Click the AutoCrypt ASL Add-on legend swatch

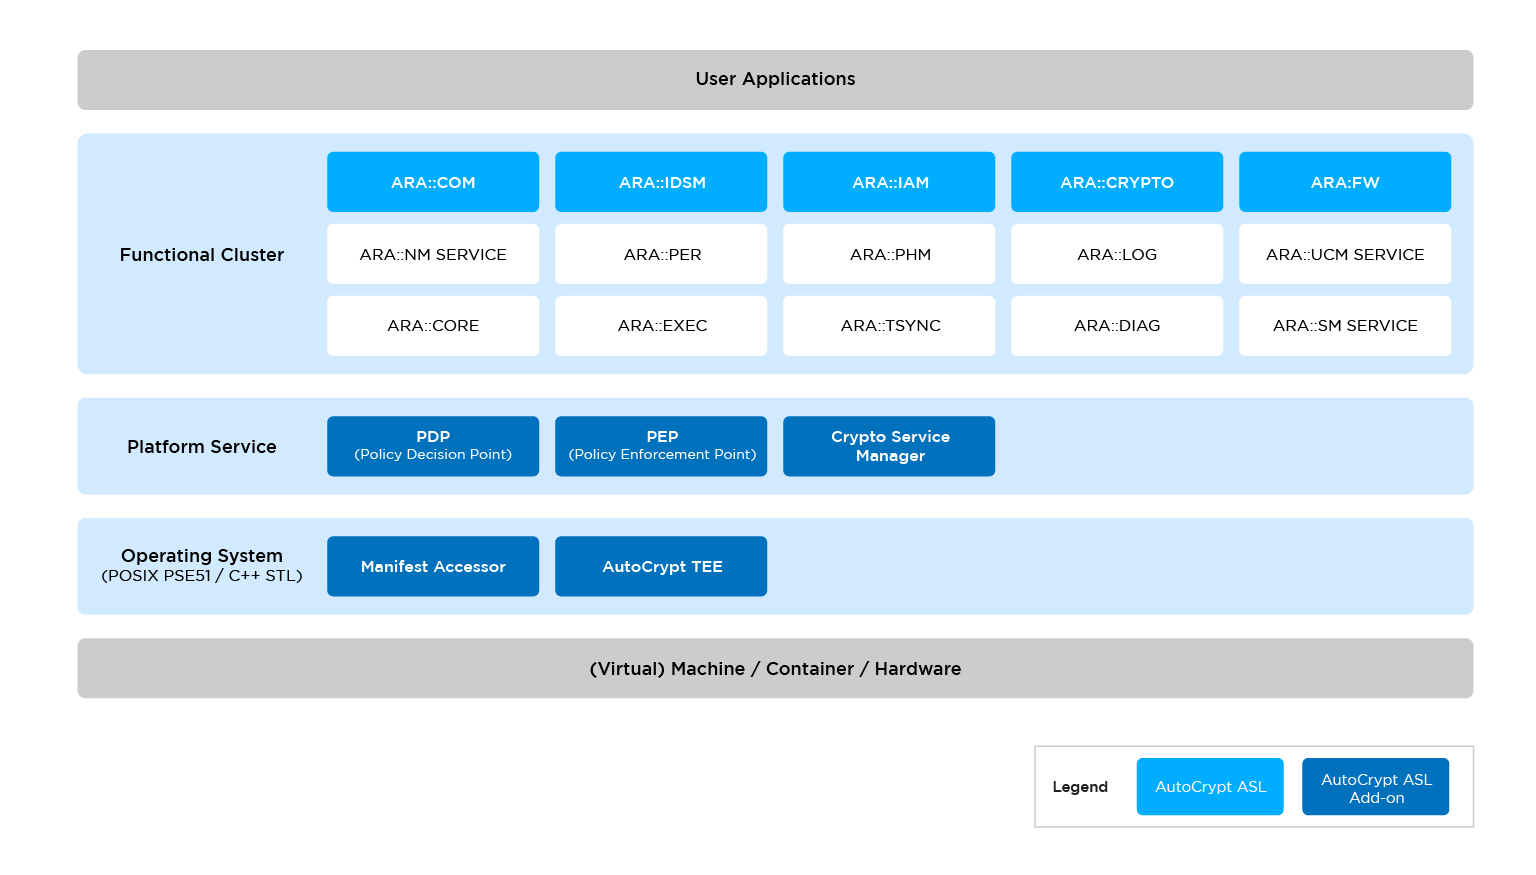pos(1376,787)
